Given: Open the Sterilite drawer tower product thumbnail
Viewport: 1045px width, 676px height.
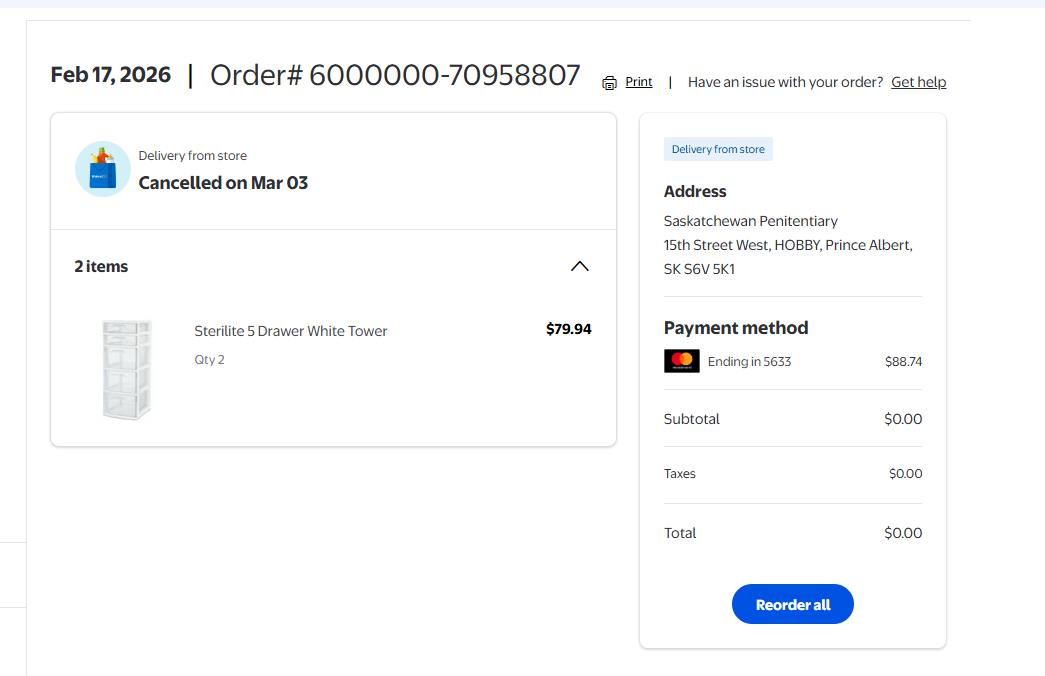Looking at the screenshot, I should pos(127,369).
